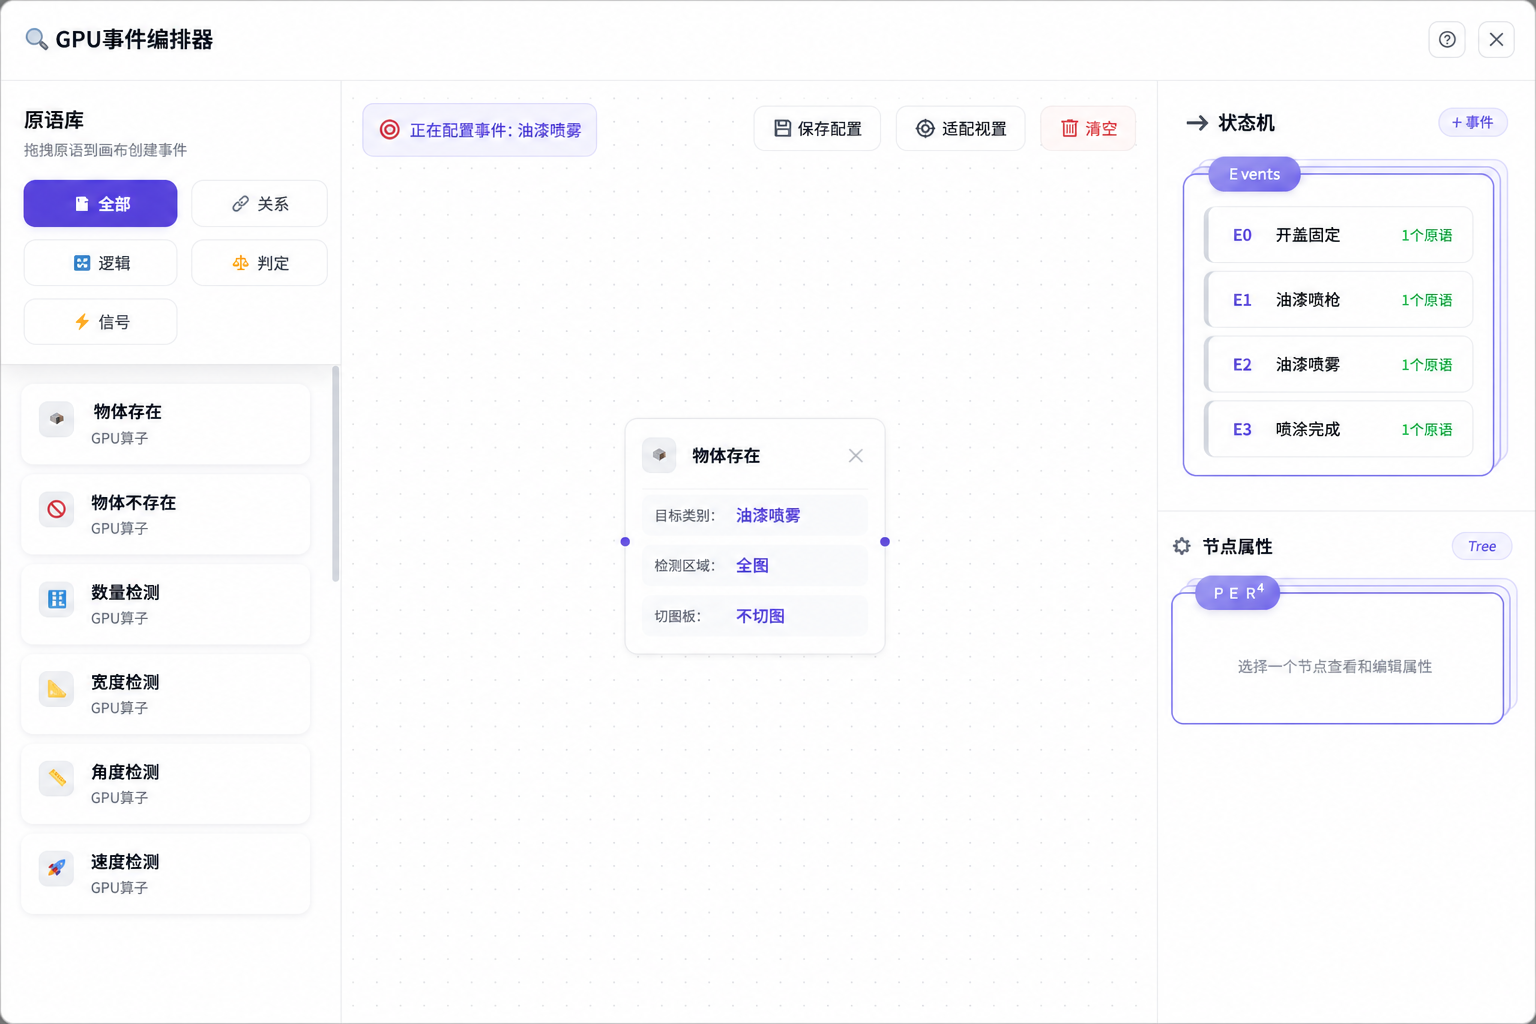
Task: Click the magnifier icon beside GPU事件编排器
Action: pyautogui.click(x=36, y=39)
